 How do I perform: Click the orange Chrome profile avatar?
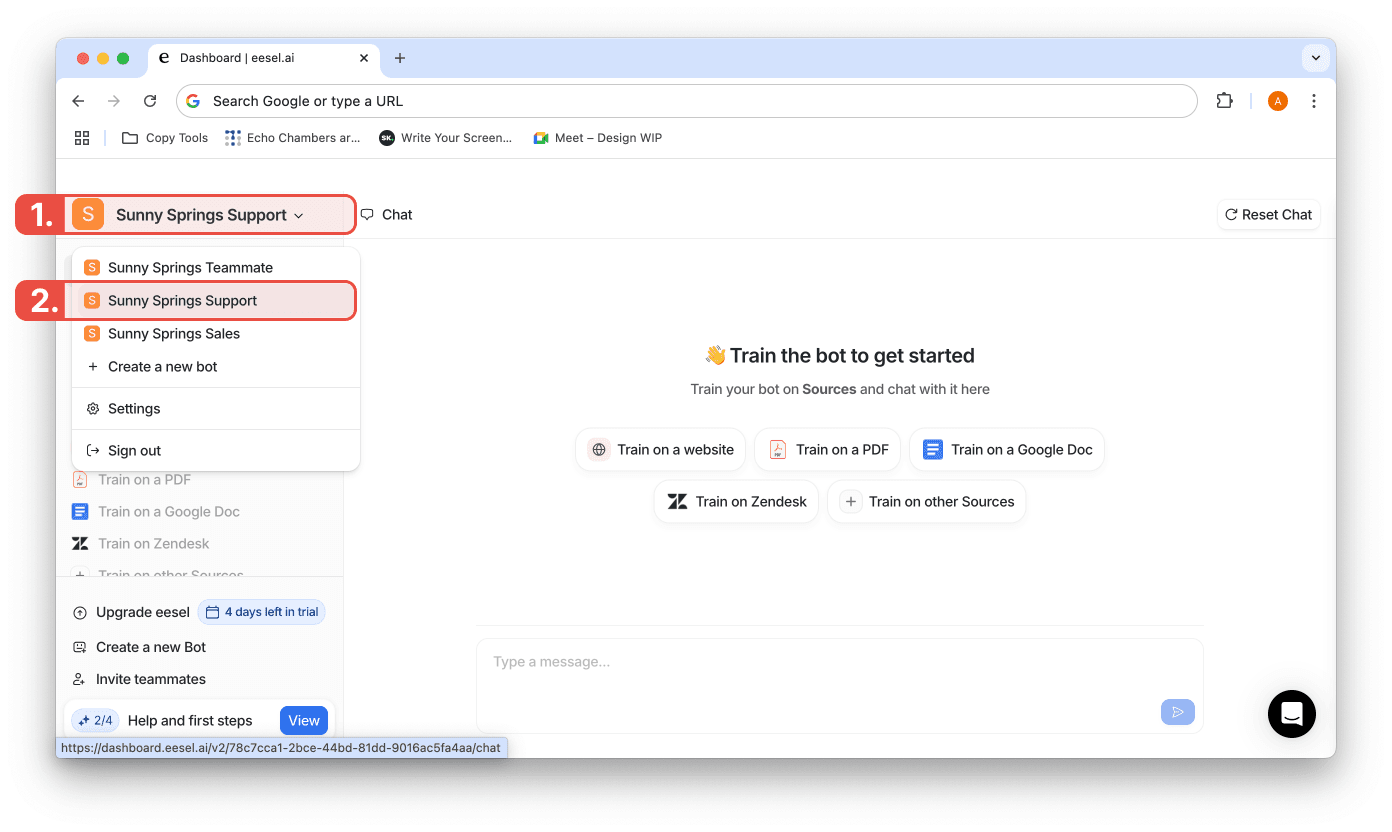(x=1277, y=101)
